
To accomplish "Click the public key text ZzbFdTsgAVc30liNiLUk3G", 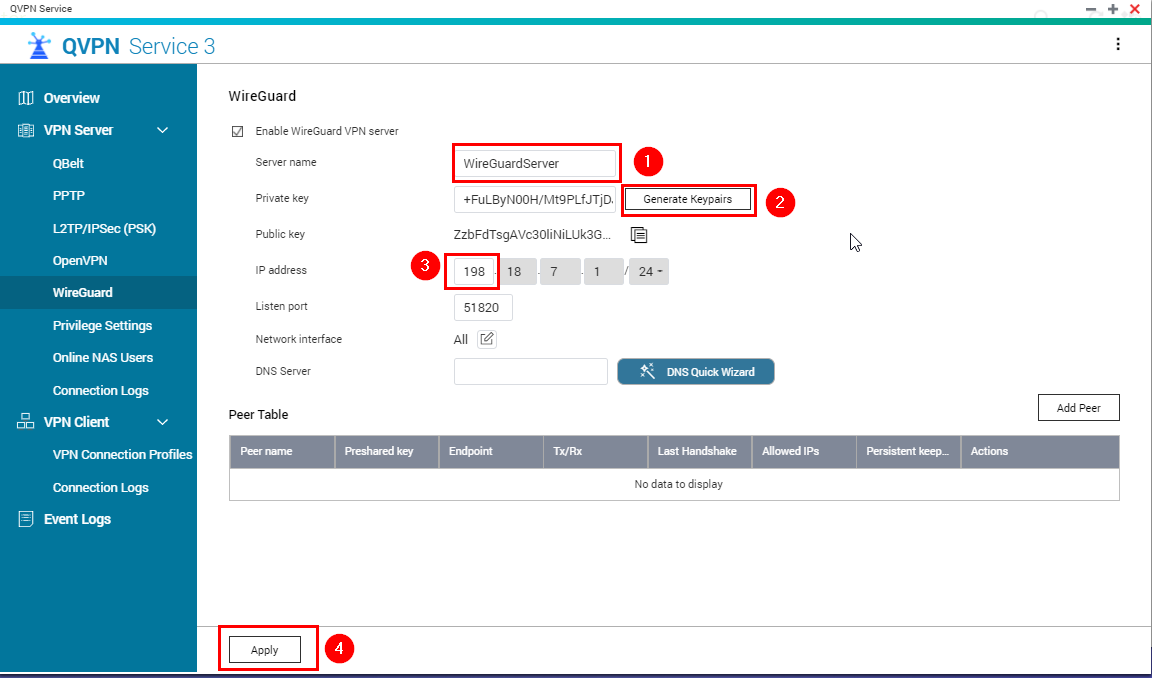I will 532,234.
